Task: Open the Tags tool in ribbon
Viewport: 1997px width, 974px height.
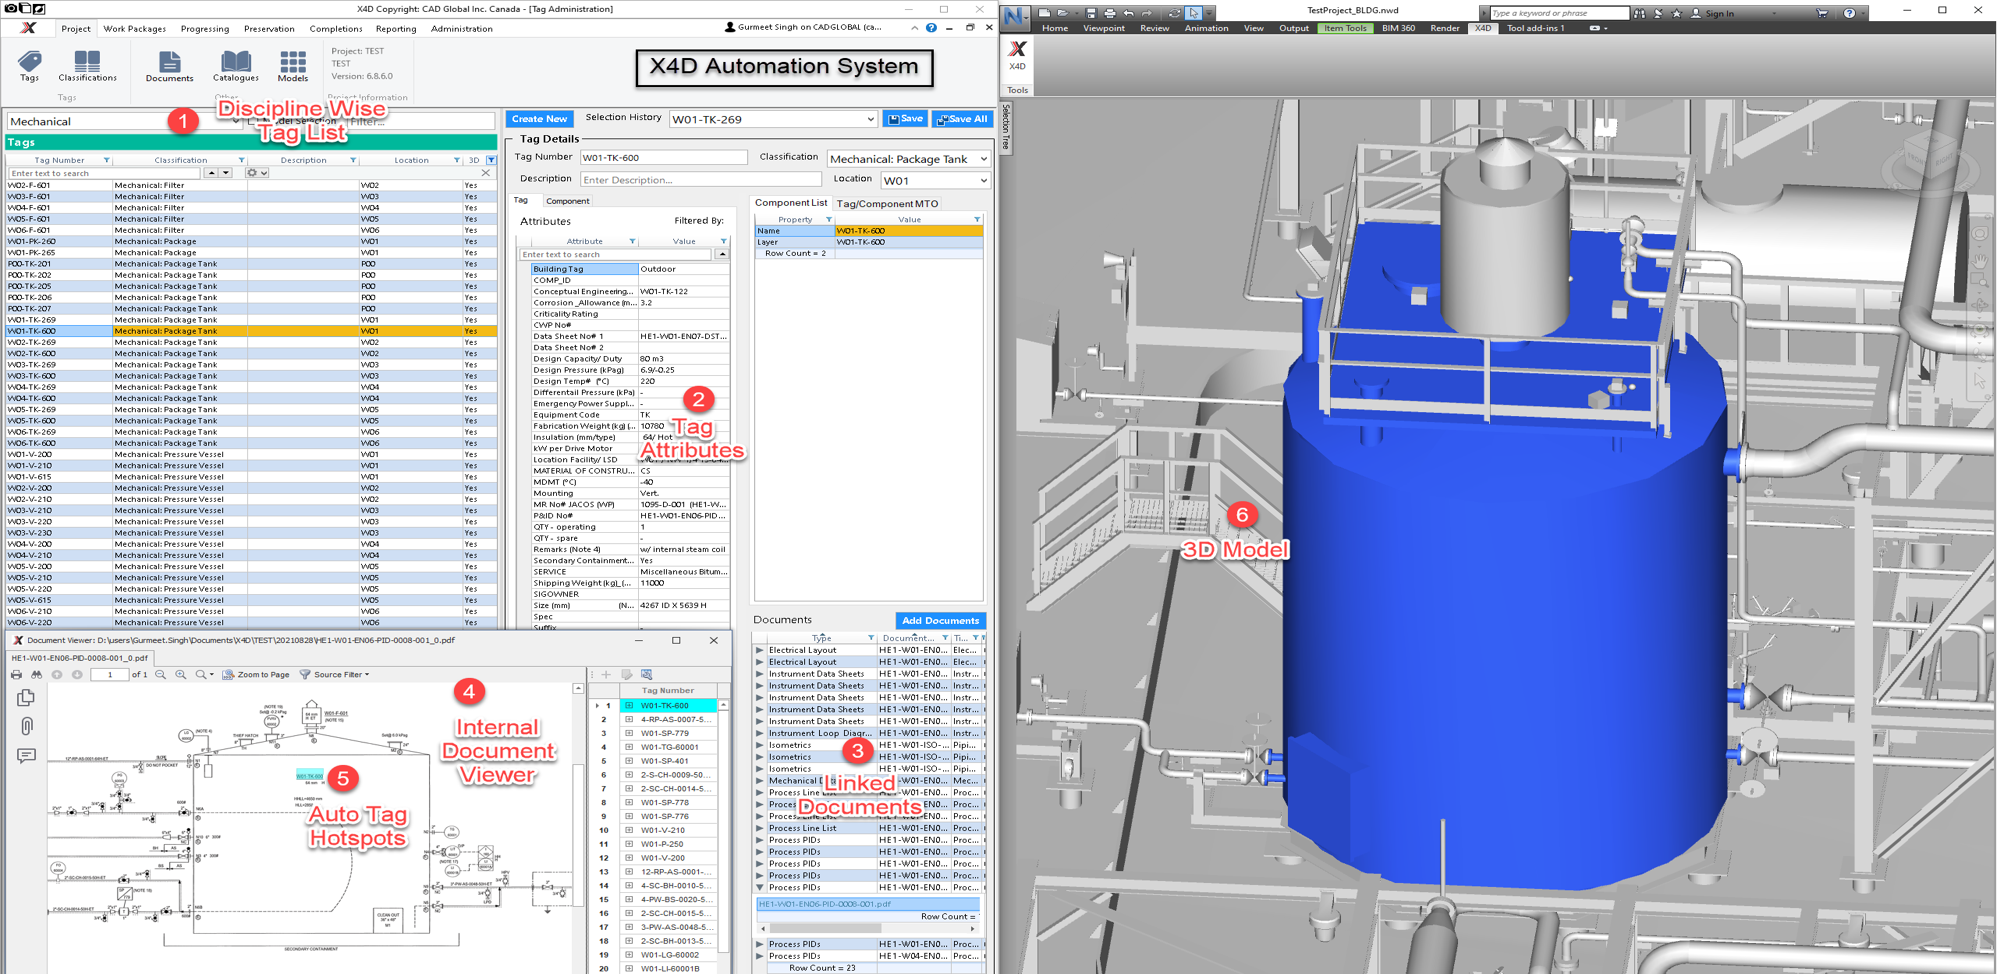Action: point(30,66)
